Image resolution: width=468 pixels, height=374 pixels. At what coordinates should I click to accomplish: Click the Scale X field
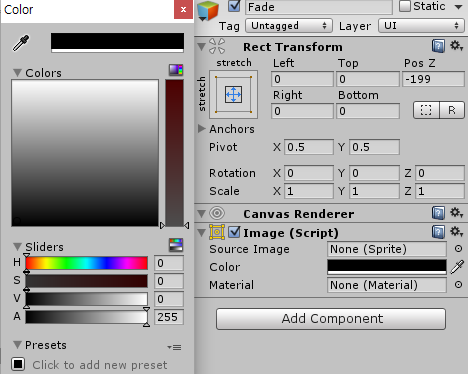309,191
